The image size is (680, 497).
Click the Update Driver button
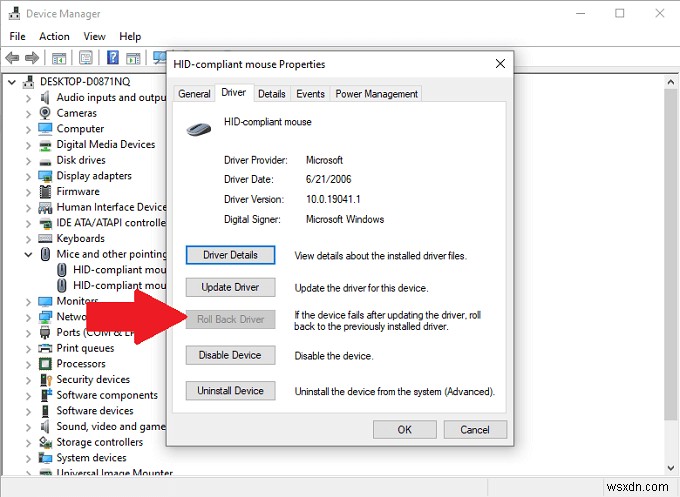(230, 287)
